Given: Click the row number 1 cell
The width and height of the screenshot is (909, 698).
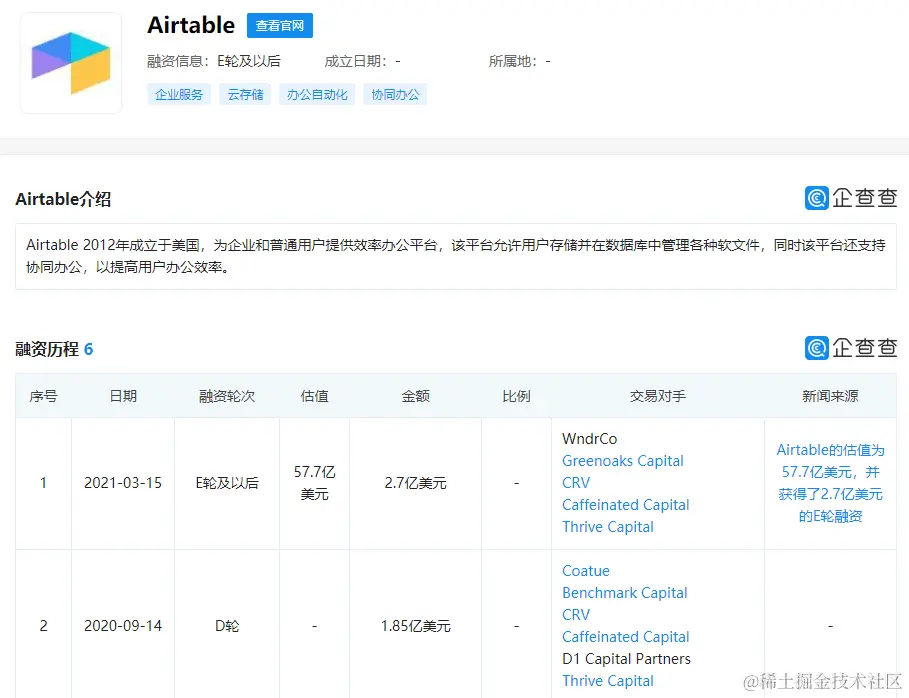Looking at the screenshot, I should [43, 483].
